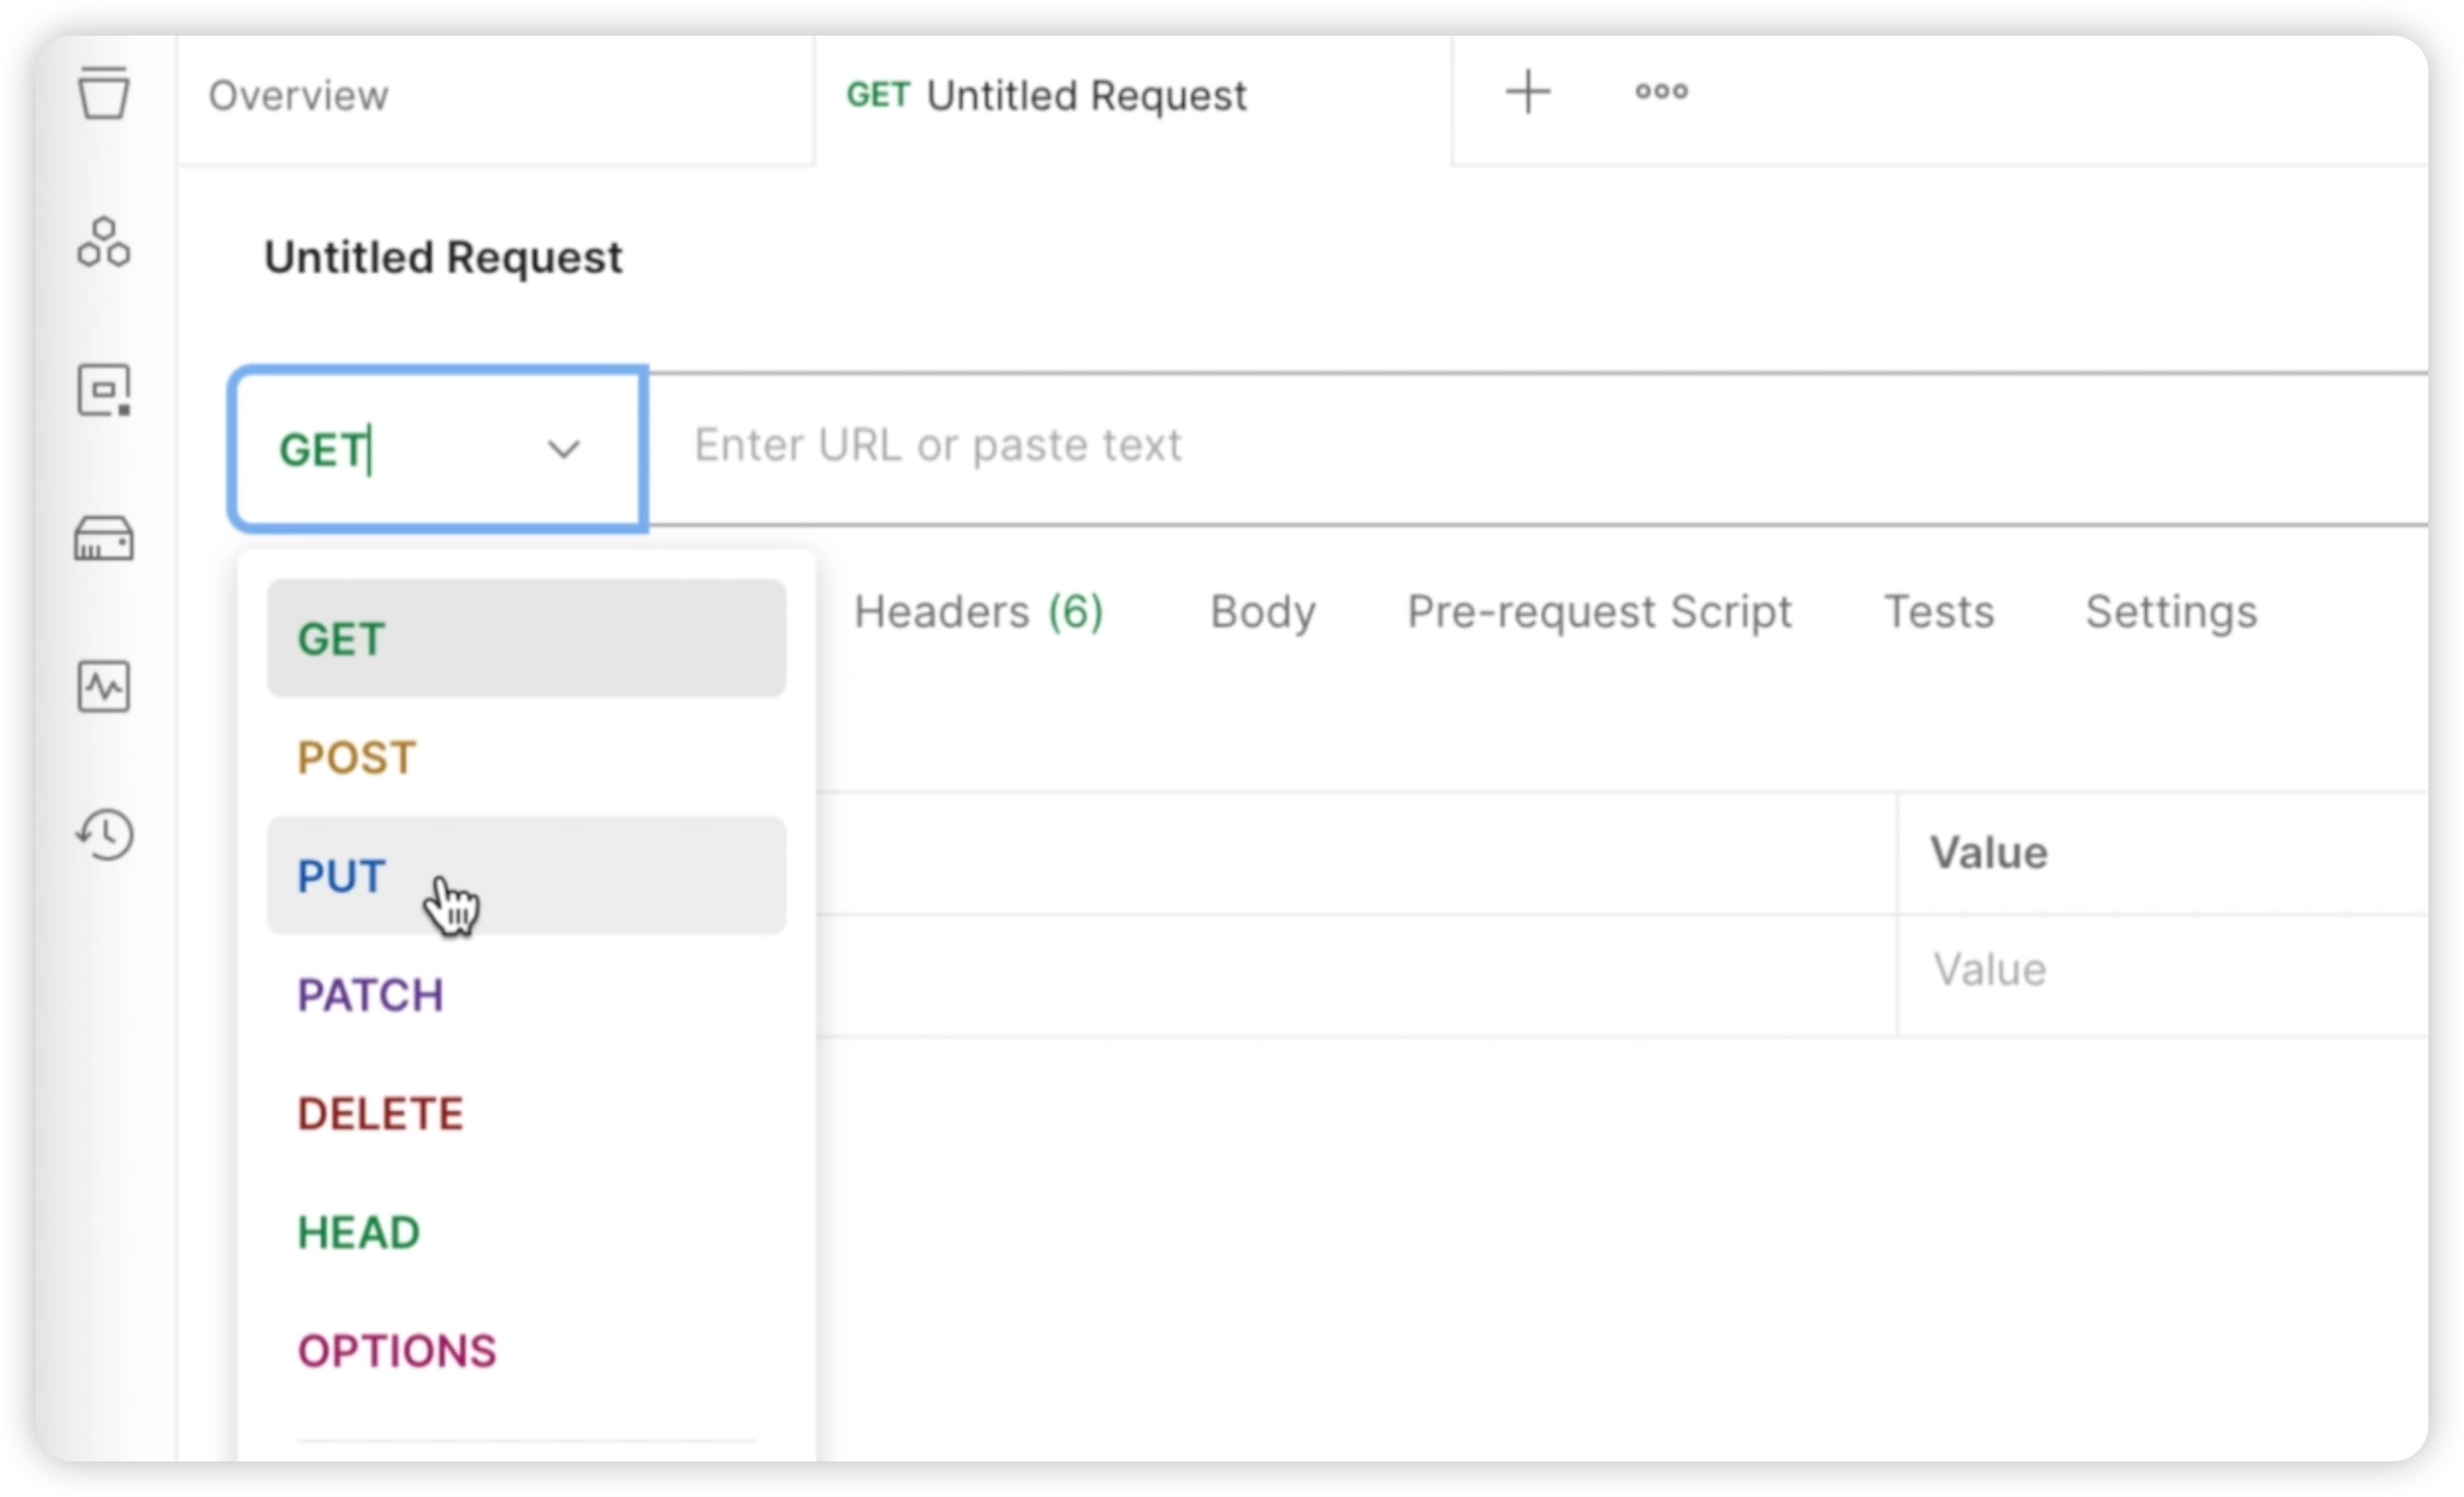Image resolution: width=2464 pixels, height=1497 pixels.
Task: Switch to the Overview tab
Action: click(298, 96)
